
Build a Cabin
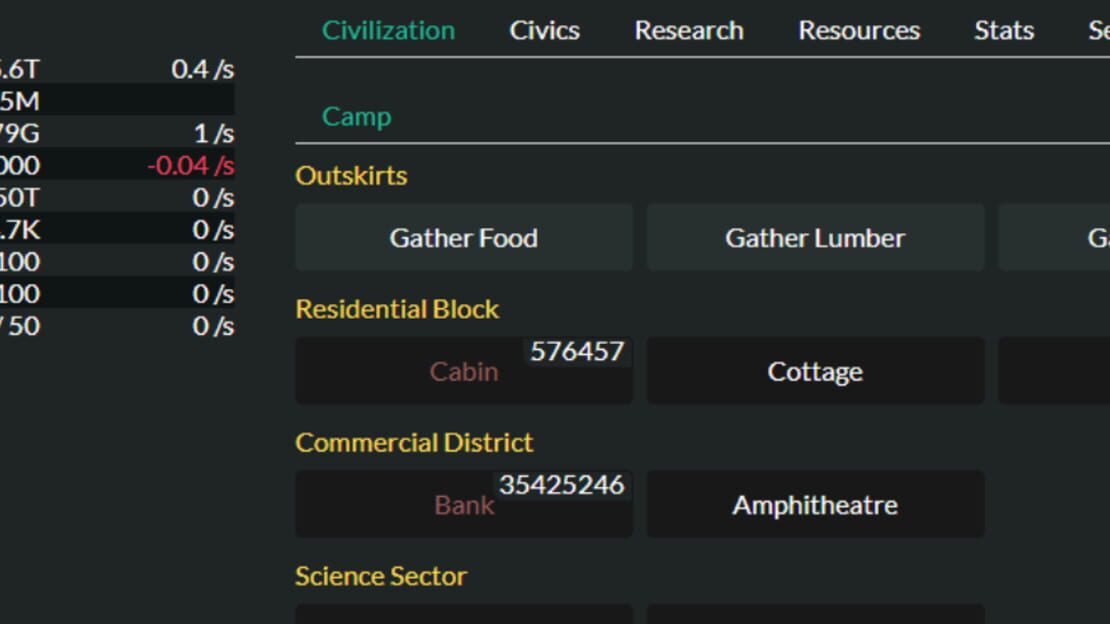pyautogui.click(x=464, y=371)
